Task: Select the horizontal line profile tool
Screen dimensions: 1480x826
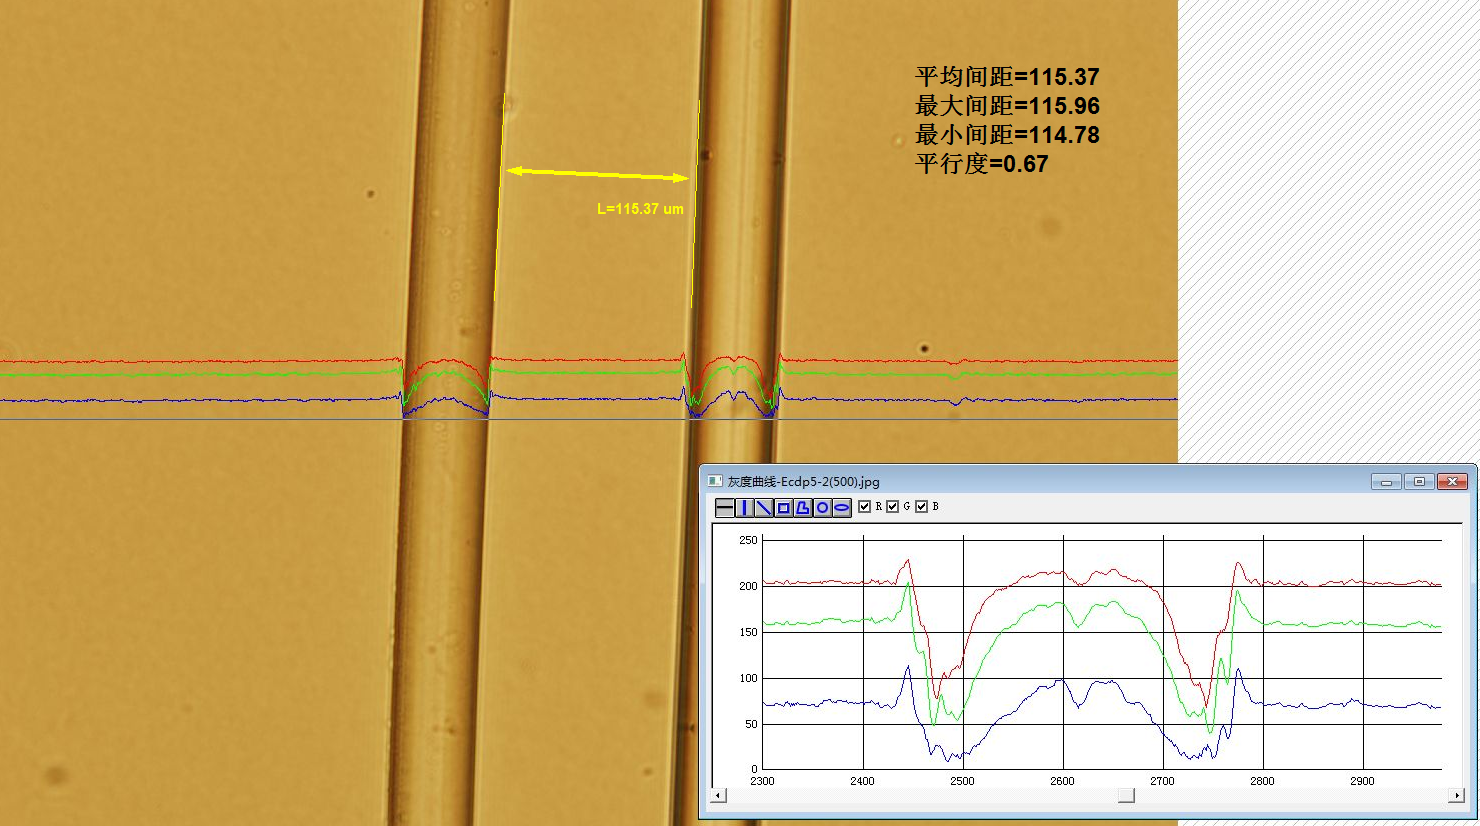Action: (x=725, y=508)
